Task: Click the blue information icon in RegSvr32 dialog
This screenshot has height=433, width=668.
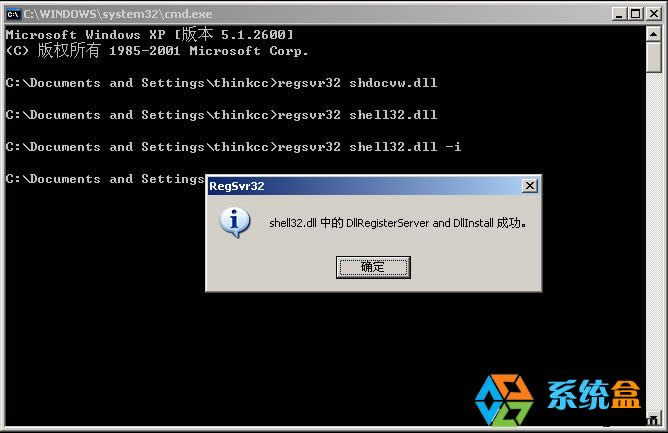Action: coord(234,222)
